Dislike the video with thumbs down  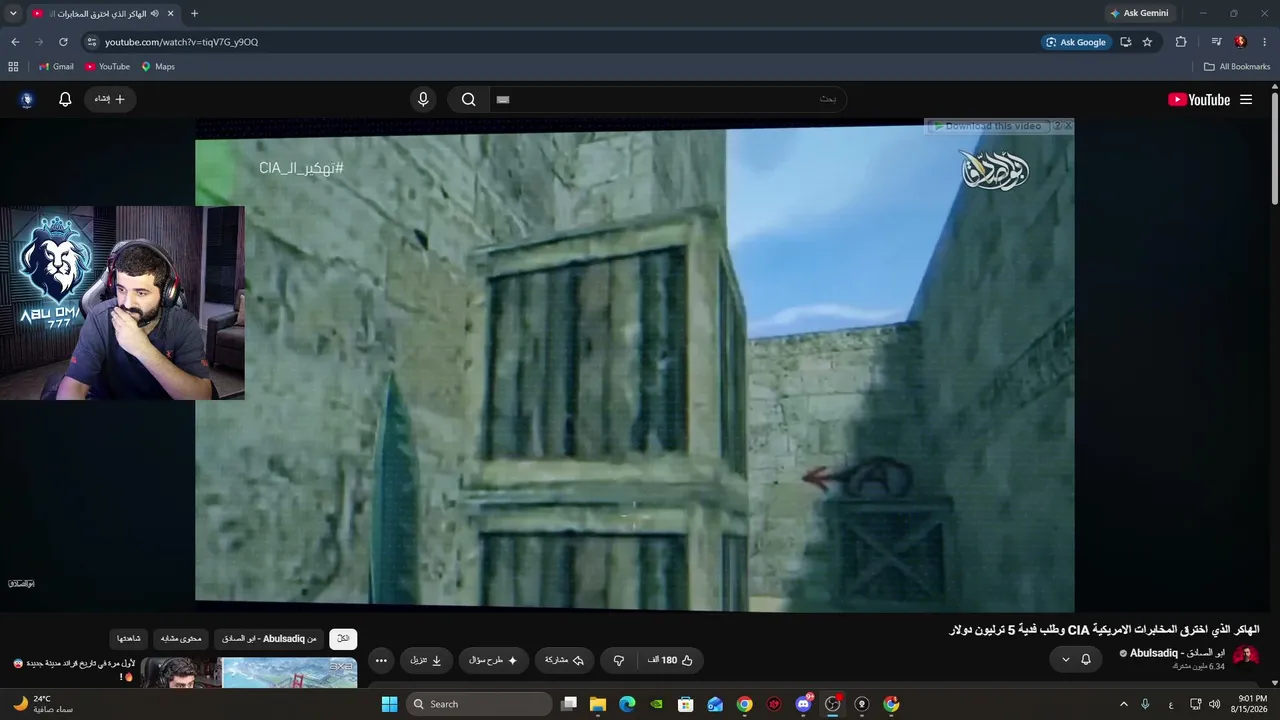tap(619, 660)
